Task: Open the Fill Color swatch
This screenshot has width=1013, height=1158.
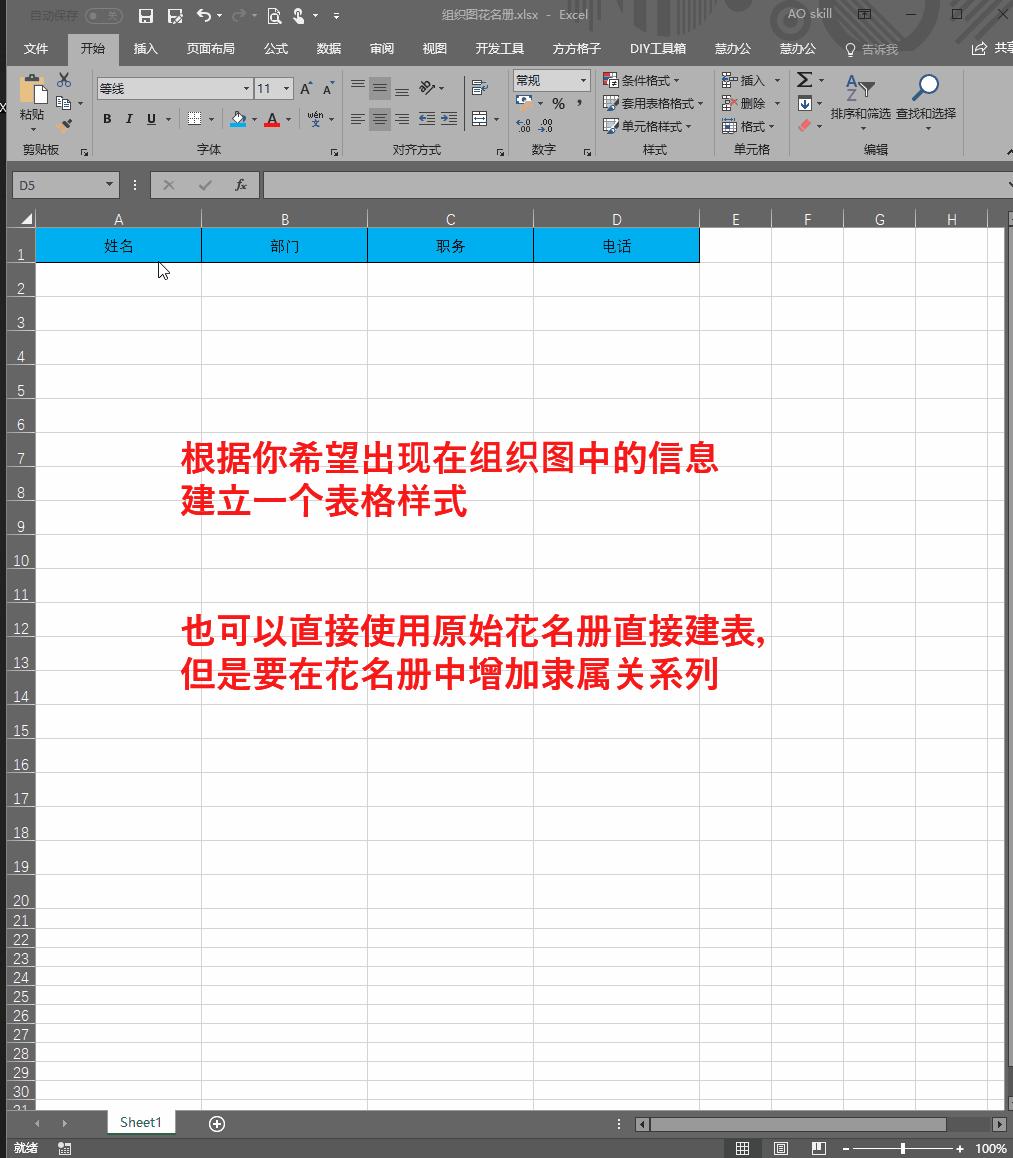Action: tap(238, 120)
